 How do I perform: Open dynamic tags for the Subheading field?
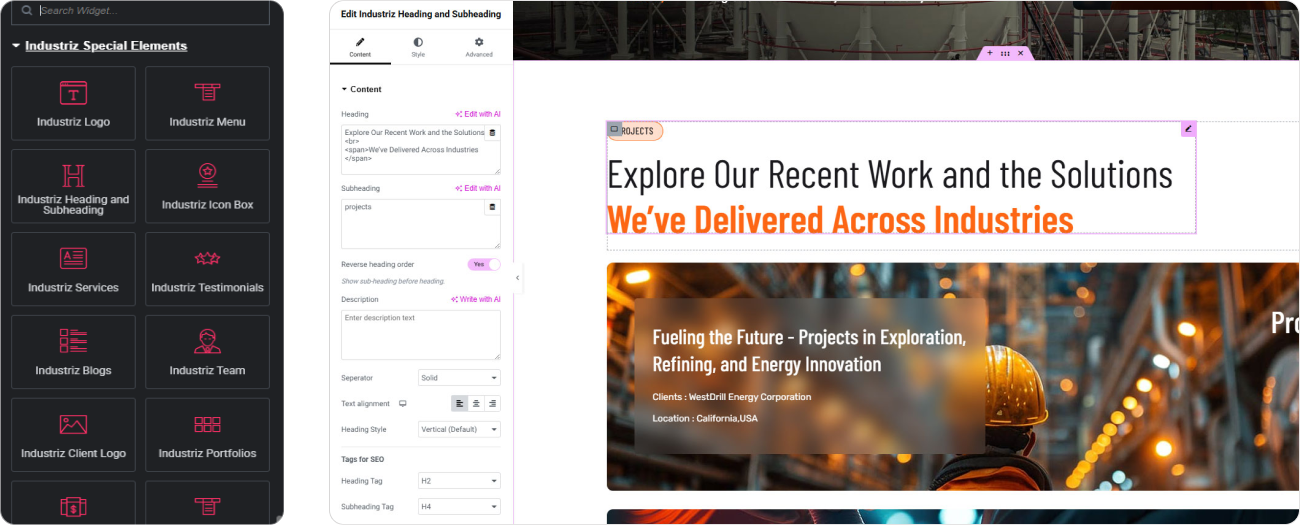tap(491, 207)
